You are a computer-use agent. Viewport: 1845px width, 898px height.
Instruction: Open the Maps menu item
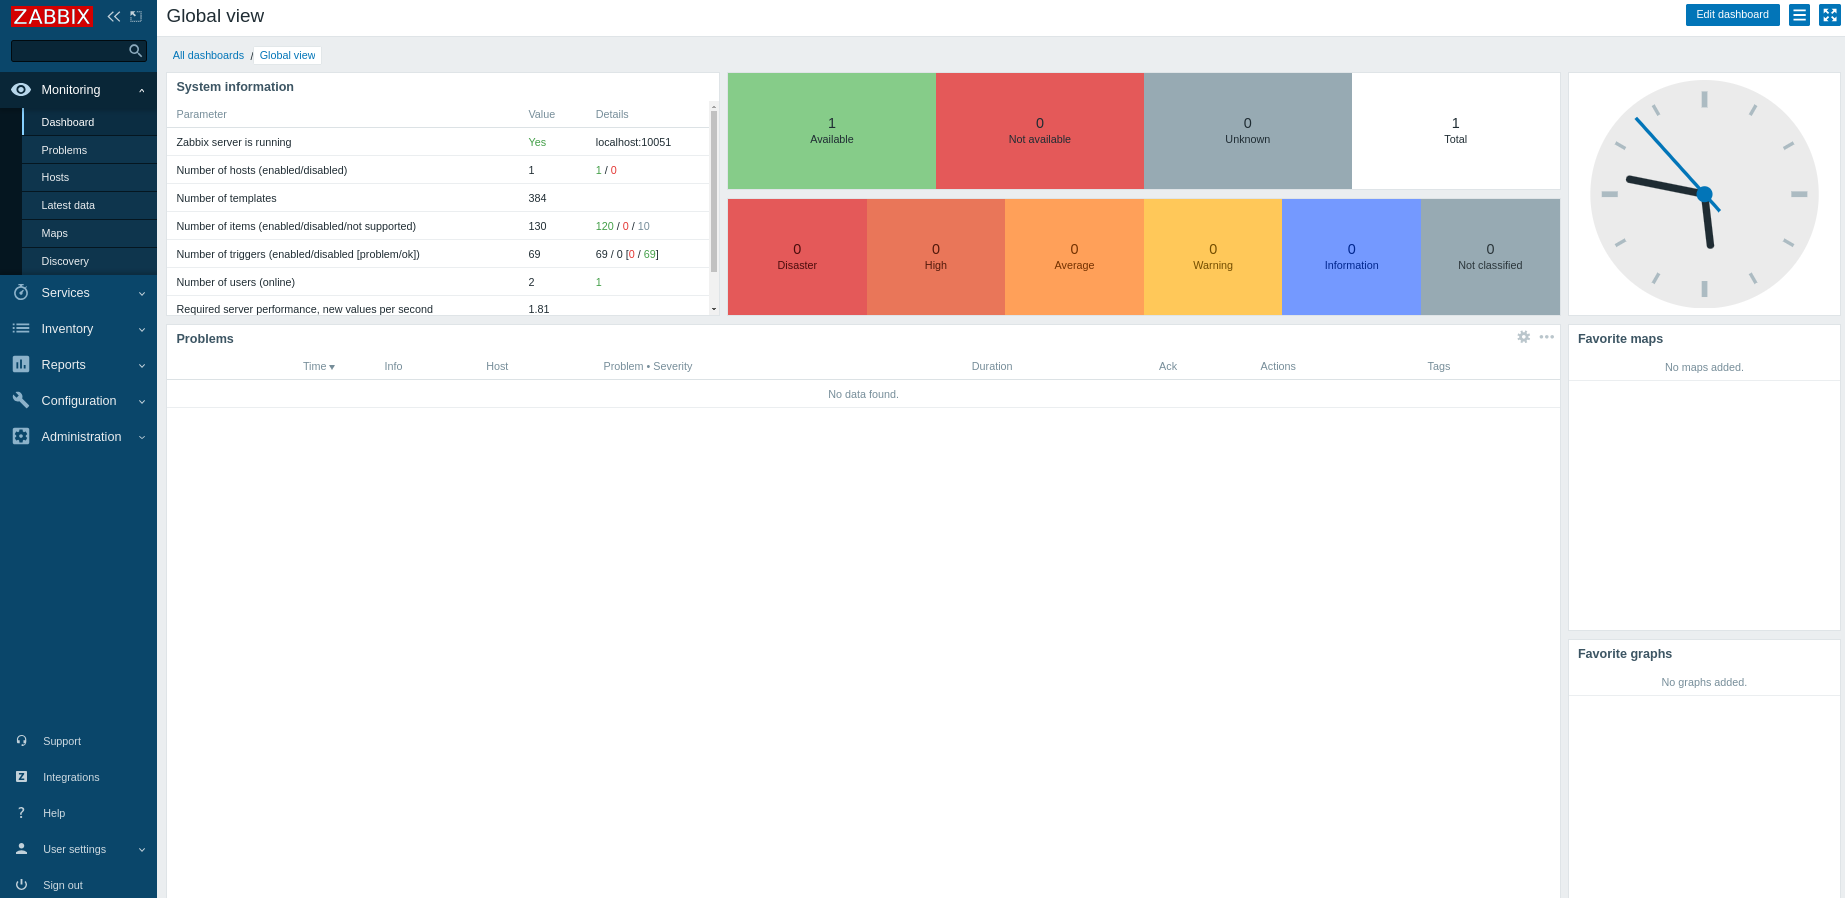tap(90, 233)
